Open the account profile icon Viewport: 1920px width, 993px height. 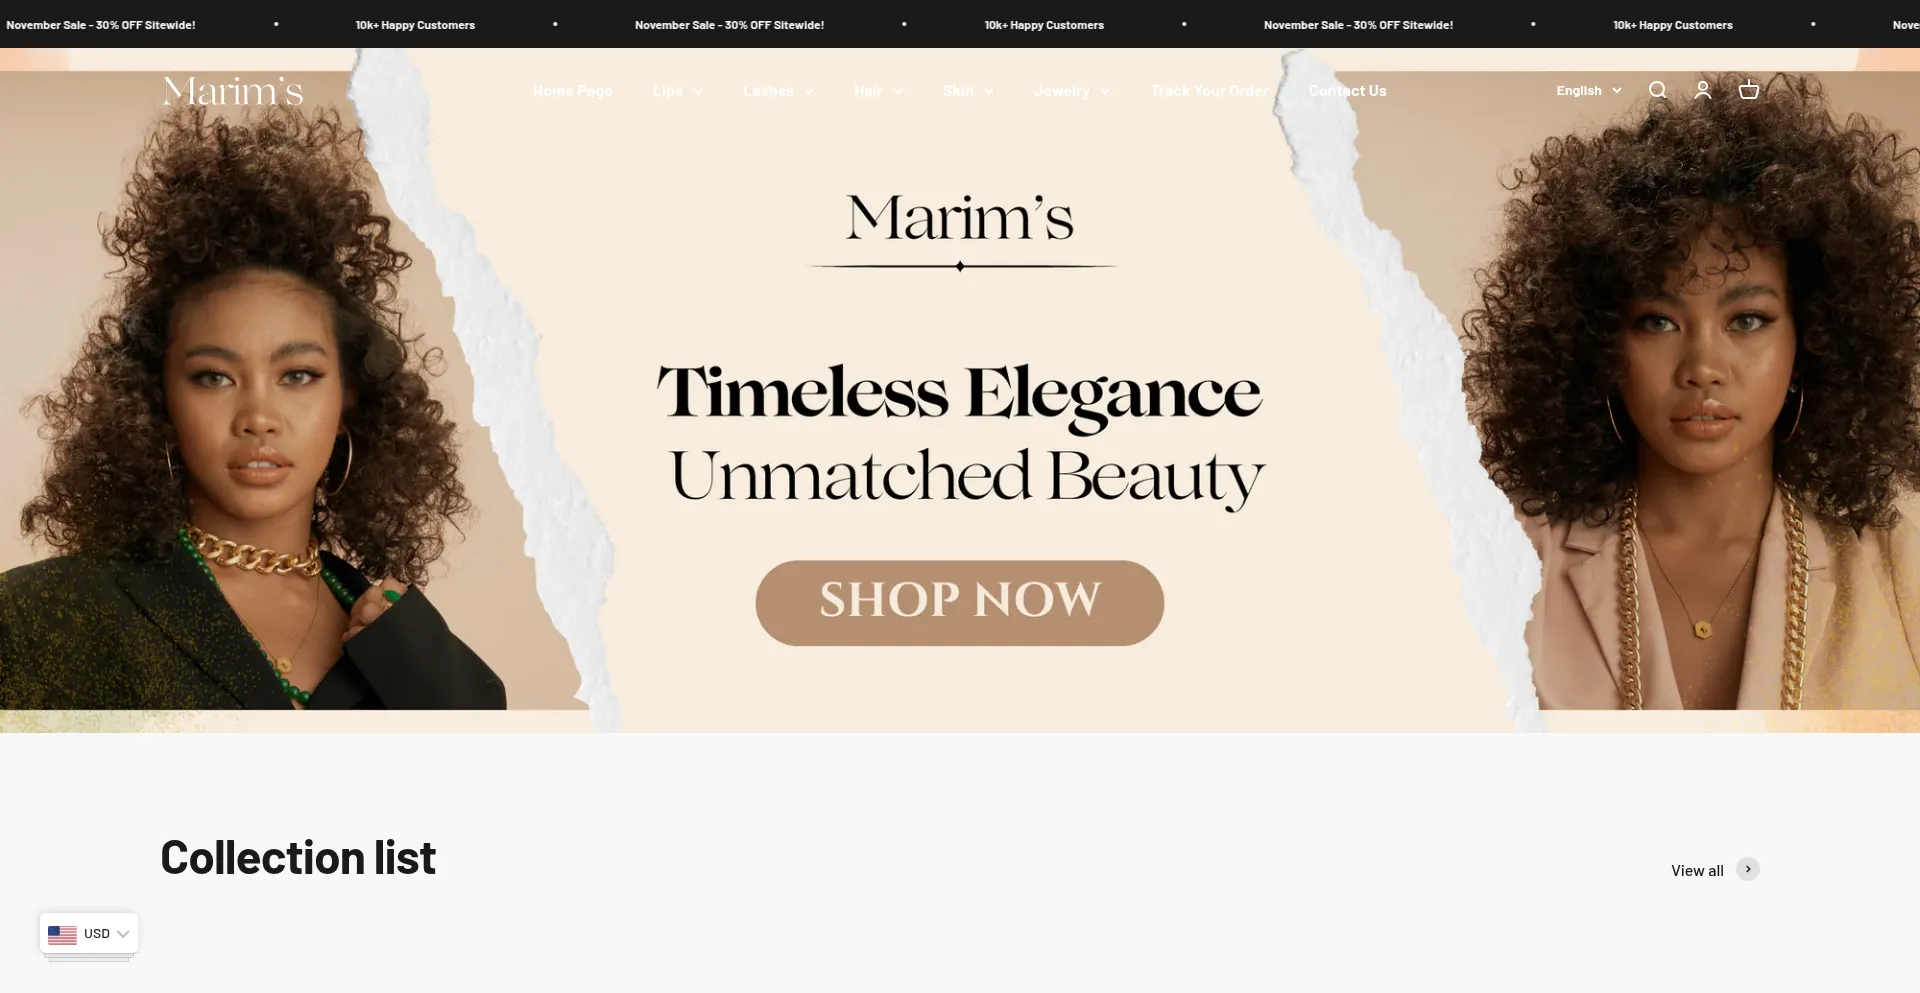point(1703,90)
